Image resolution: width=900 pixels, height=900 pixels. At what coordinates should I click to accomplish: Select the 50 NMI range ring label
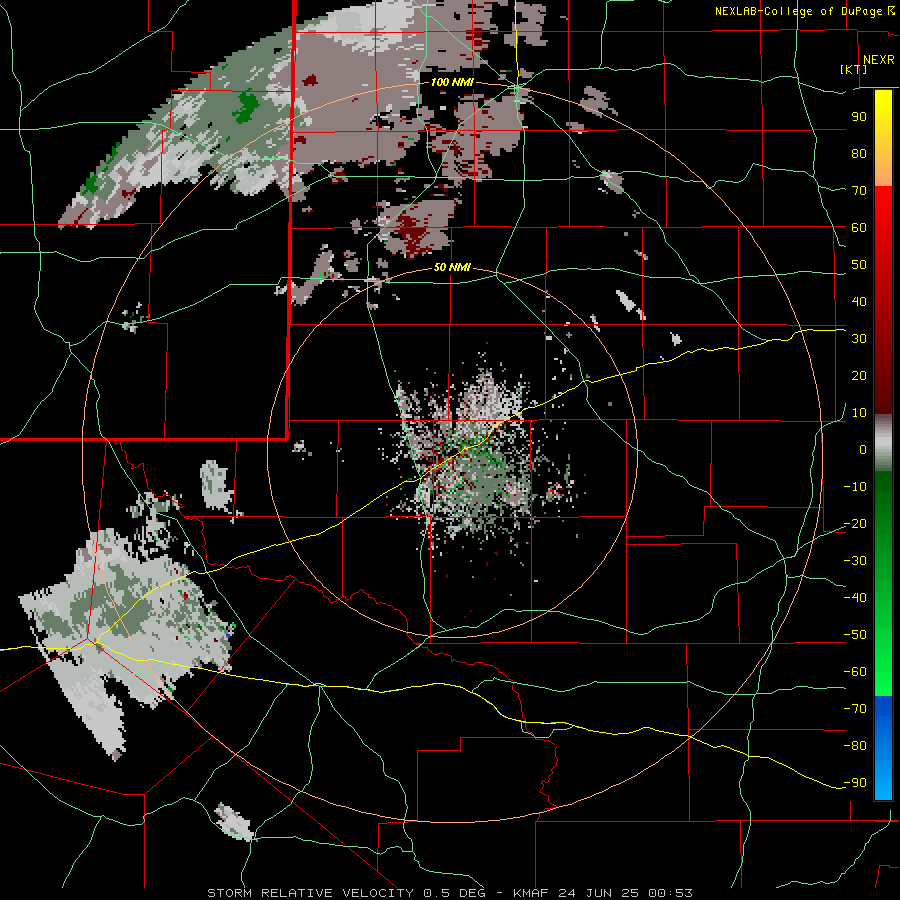pyautogui.click(x=452, y=267)
